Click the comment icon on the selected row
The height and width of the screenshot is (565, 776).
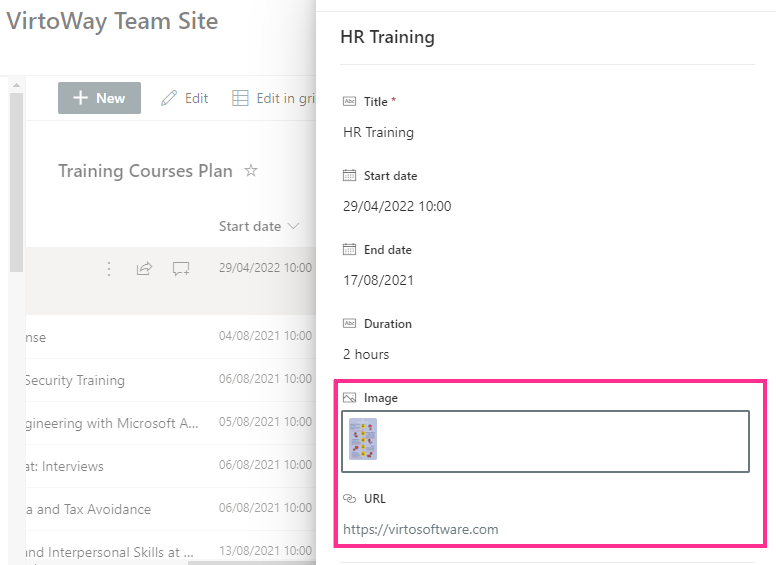(181, 269)
